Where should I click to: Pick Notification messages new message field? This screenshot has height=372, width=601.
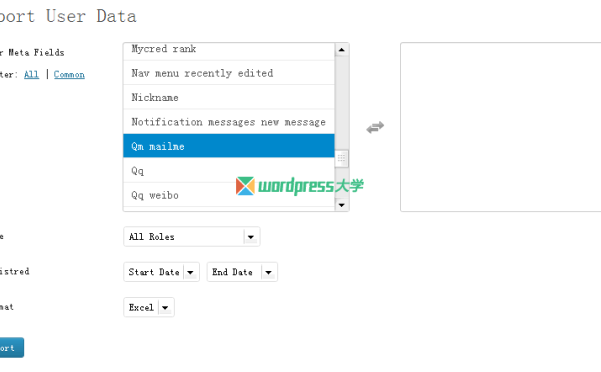pos(229,122)
